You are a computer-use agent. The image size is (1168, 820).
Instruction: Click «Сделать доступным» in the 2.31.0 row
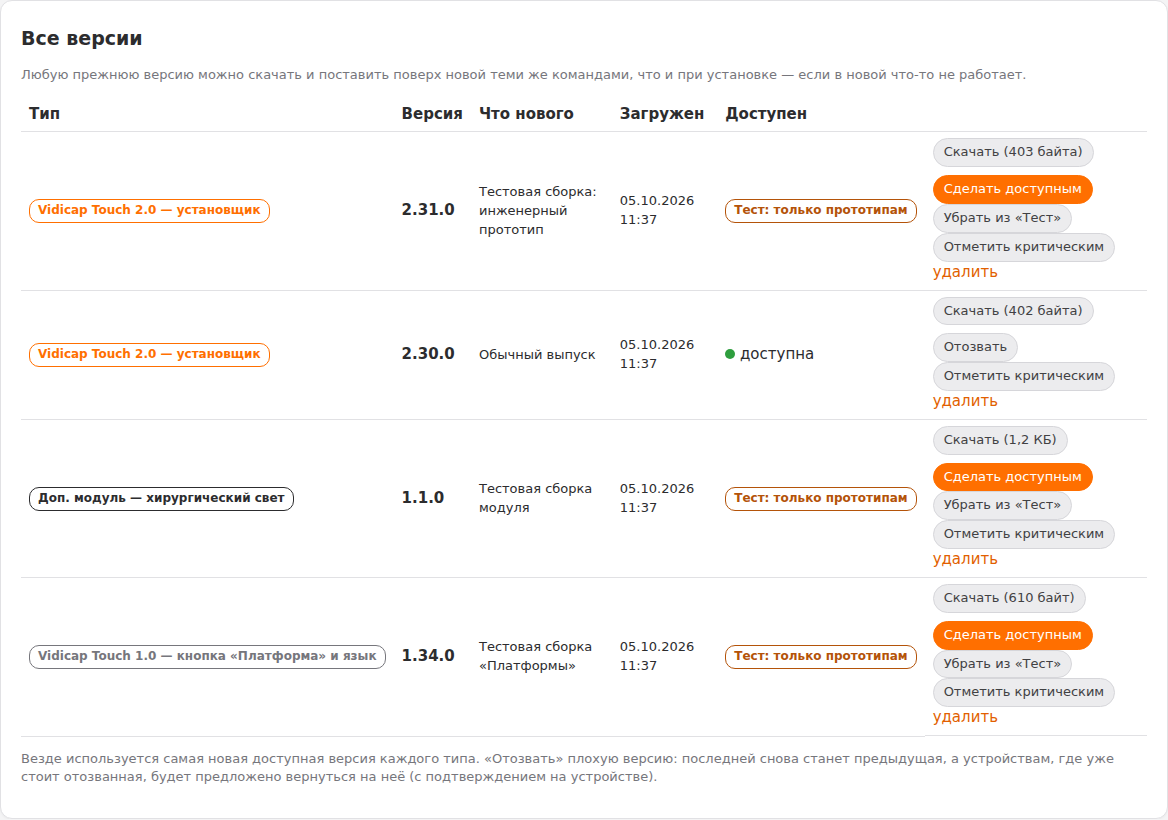point(1012,189)
